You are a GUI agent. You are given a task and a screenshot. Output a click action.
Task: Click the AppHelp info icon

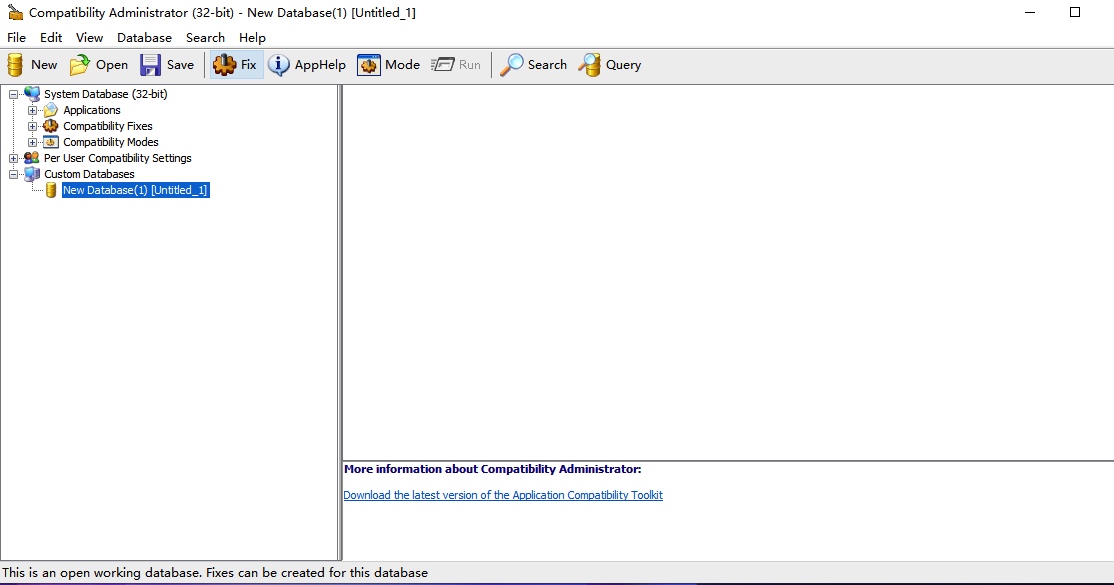[x=278, y=65]
